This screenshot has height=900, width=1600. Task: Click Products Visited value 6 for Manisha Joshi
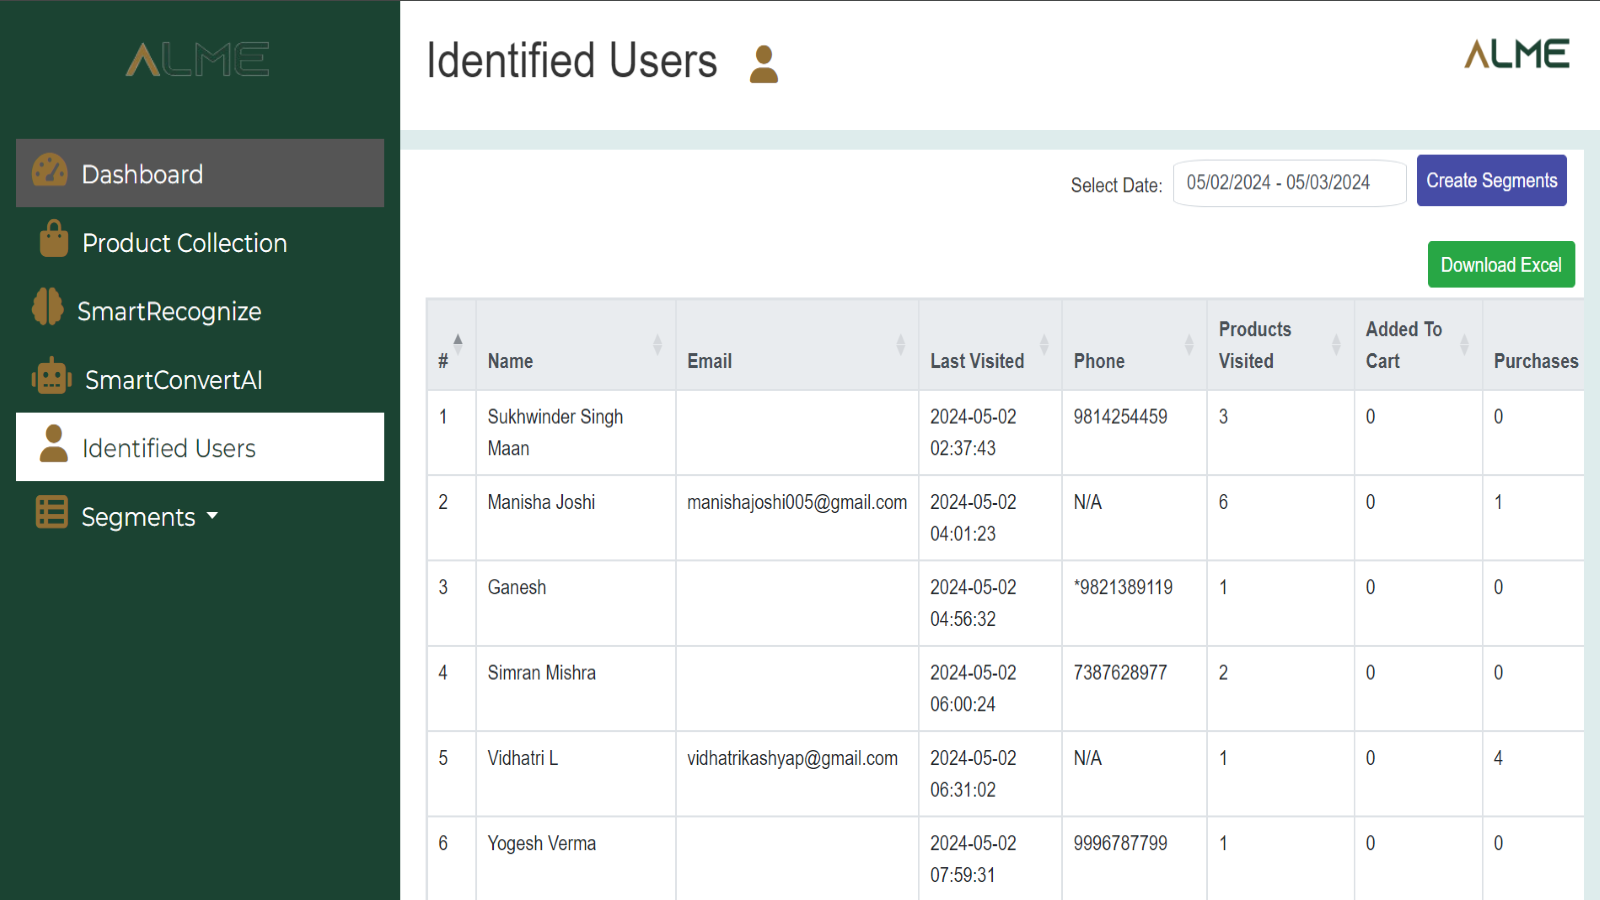coord(1223,502)
